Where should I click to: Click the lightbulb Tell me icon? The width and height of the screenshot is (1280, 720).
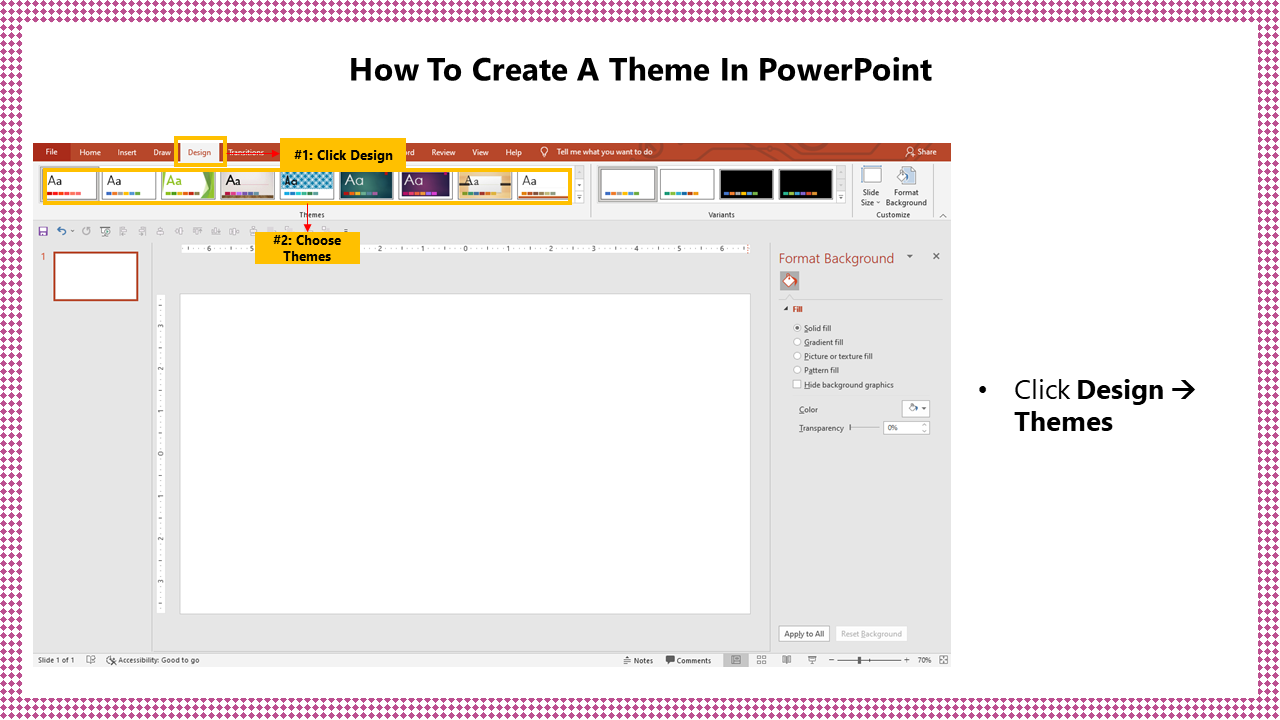point(545,152)
